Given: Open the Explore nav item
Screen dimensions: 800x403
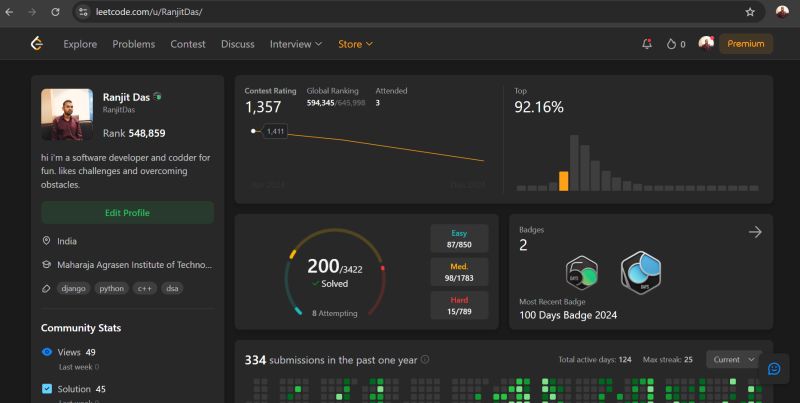Looking at the screenshot, I should point(80,44).
